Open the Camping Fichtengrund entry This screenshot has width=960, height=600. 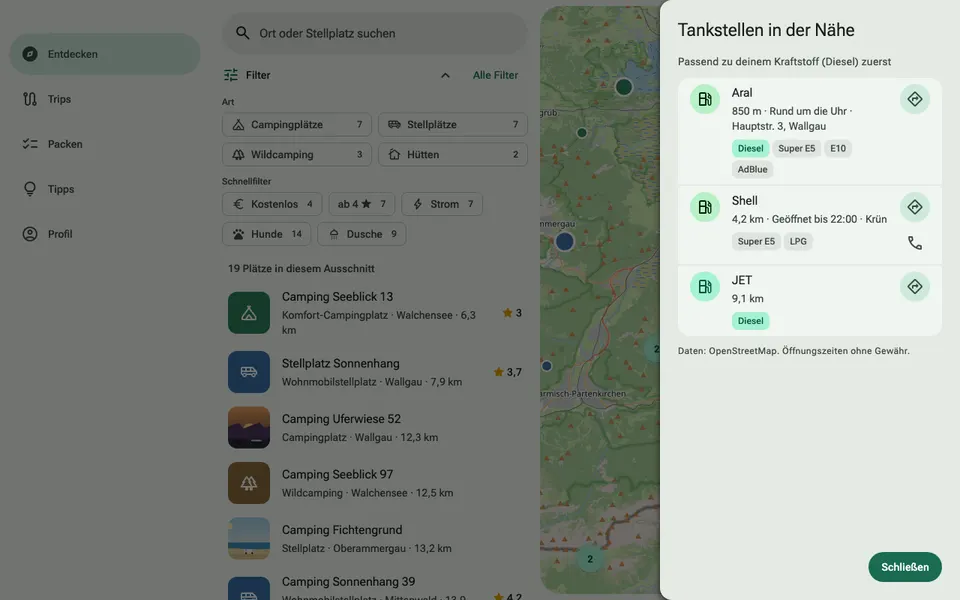375,539
